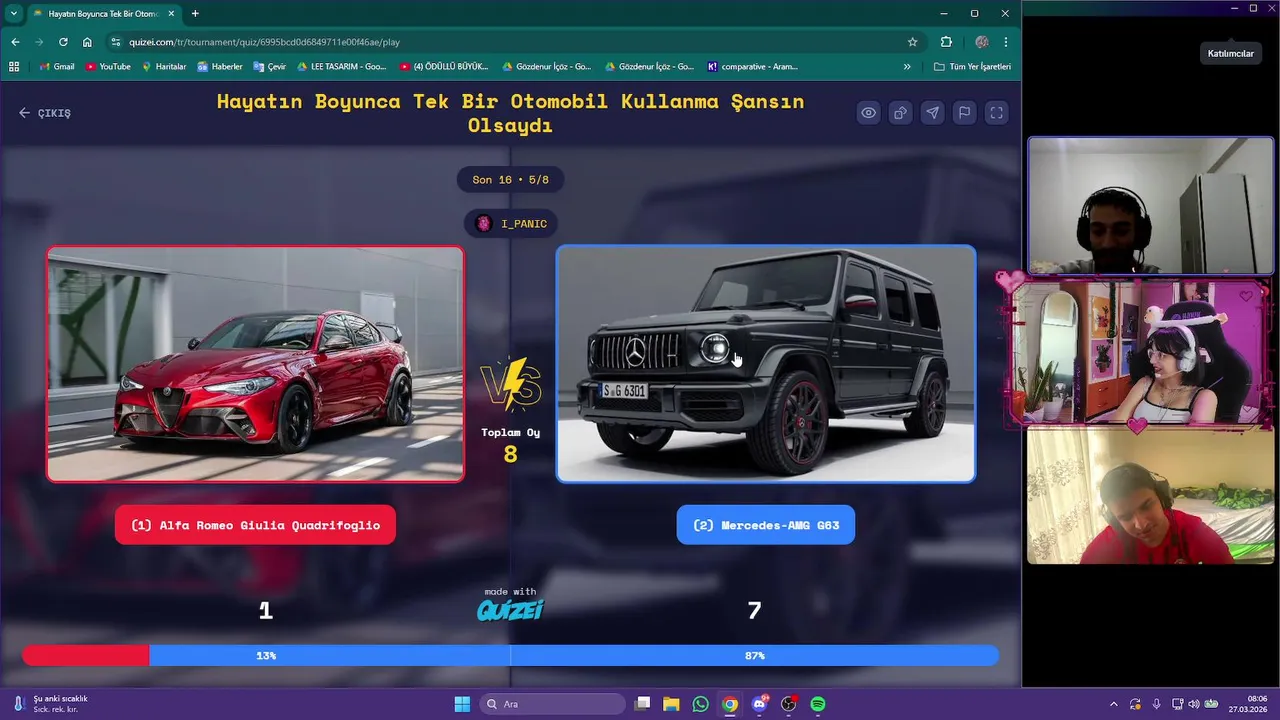
Task: Open Task View on taskbar
Action: [x=643, y=704]
